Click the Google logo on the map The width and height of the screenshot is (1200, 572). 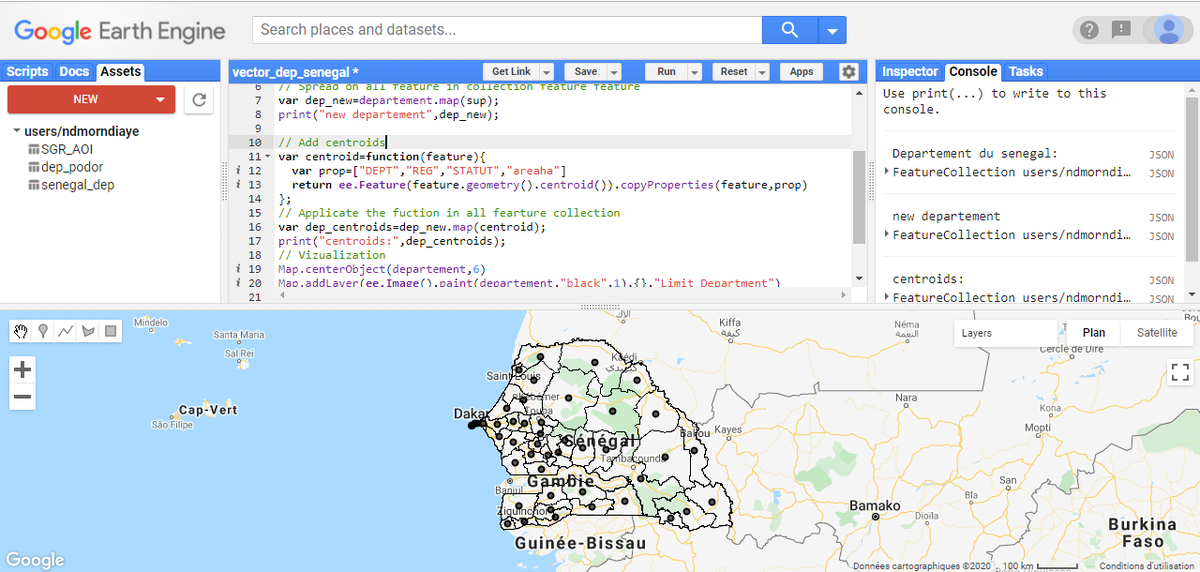click(35, 560)
